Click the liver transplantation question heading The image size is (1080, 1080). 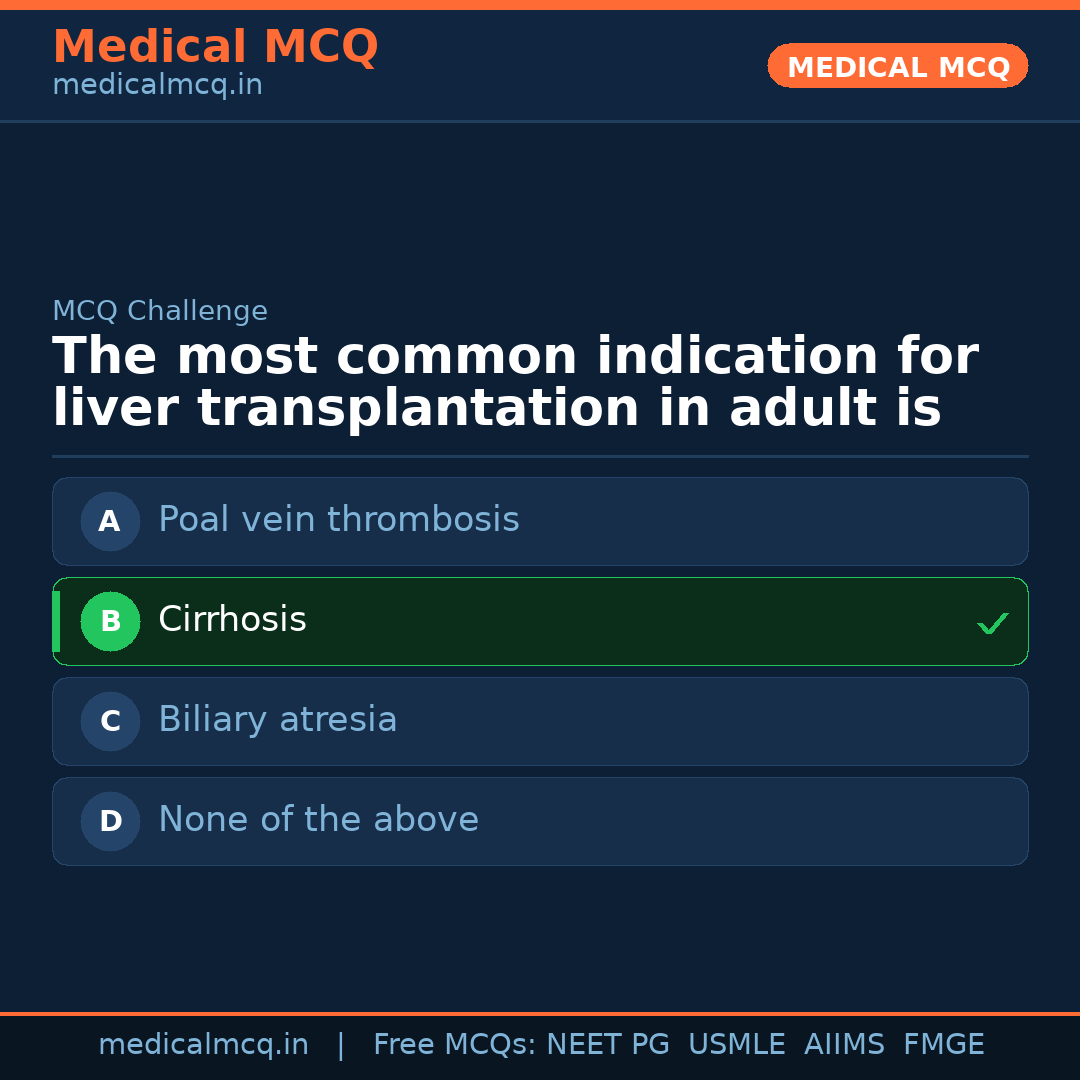(515, 383)
